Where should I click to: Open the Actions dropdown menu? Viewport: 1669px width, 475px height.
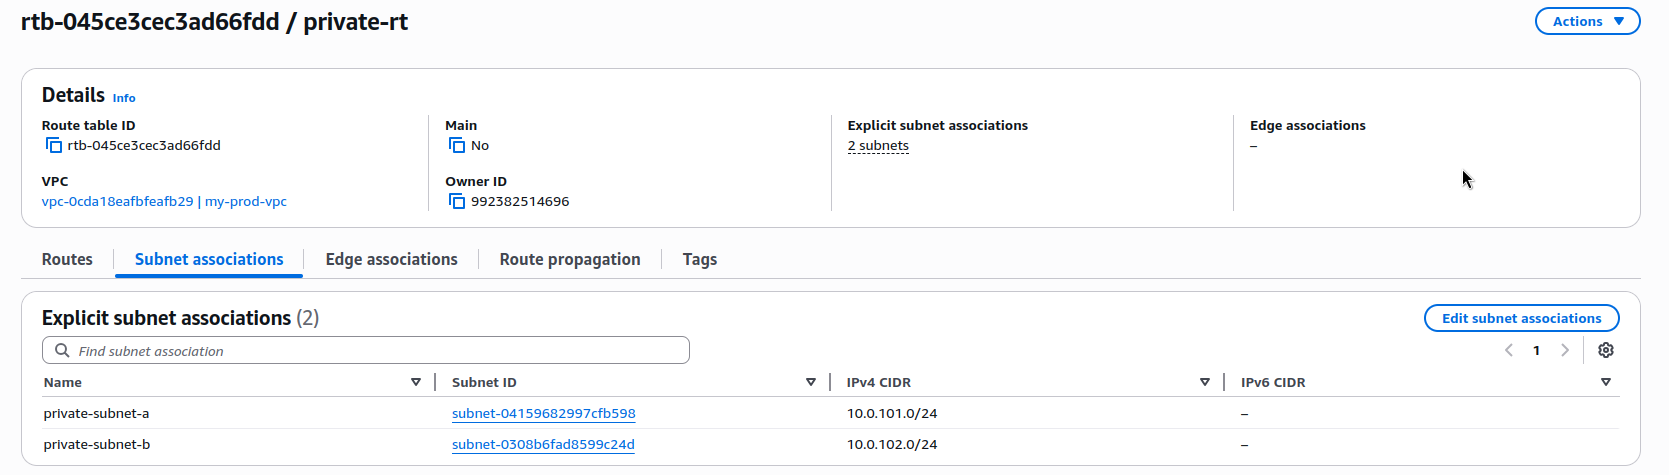(1588, 21)
